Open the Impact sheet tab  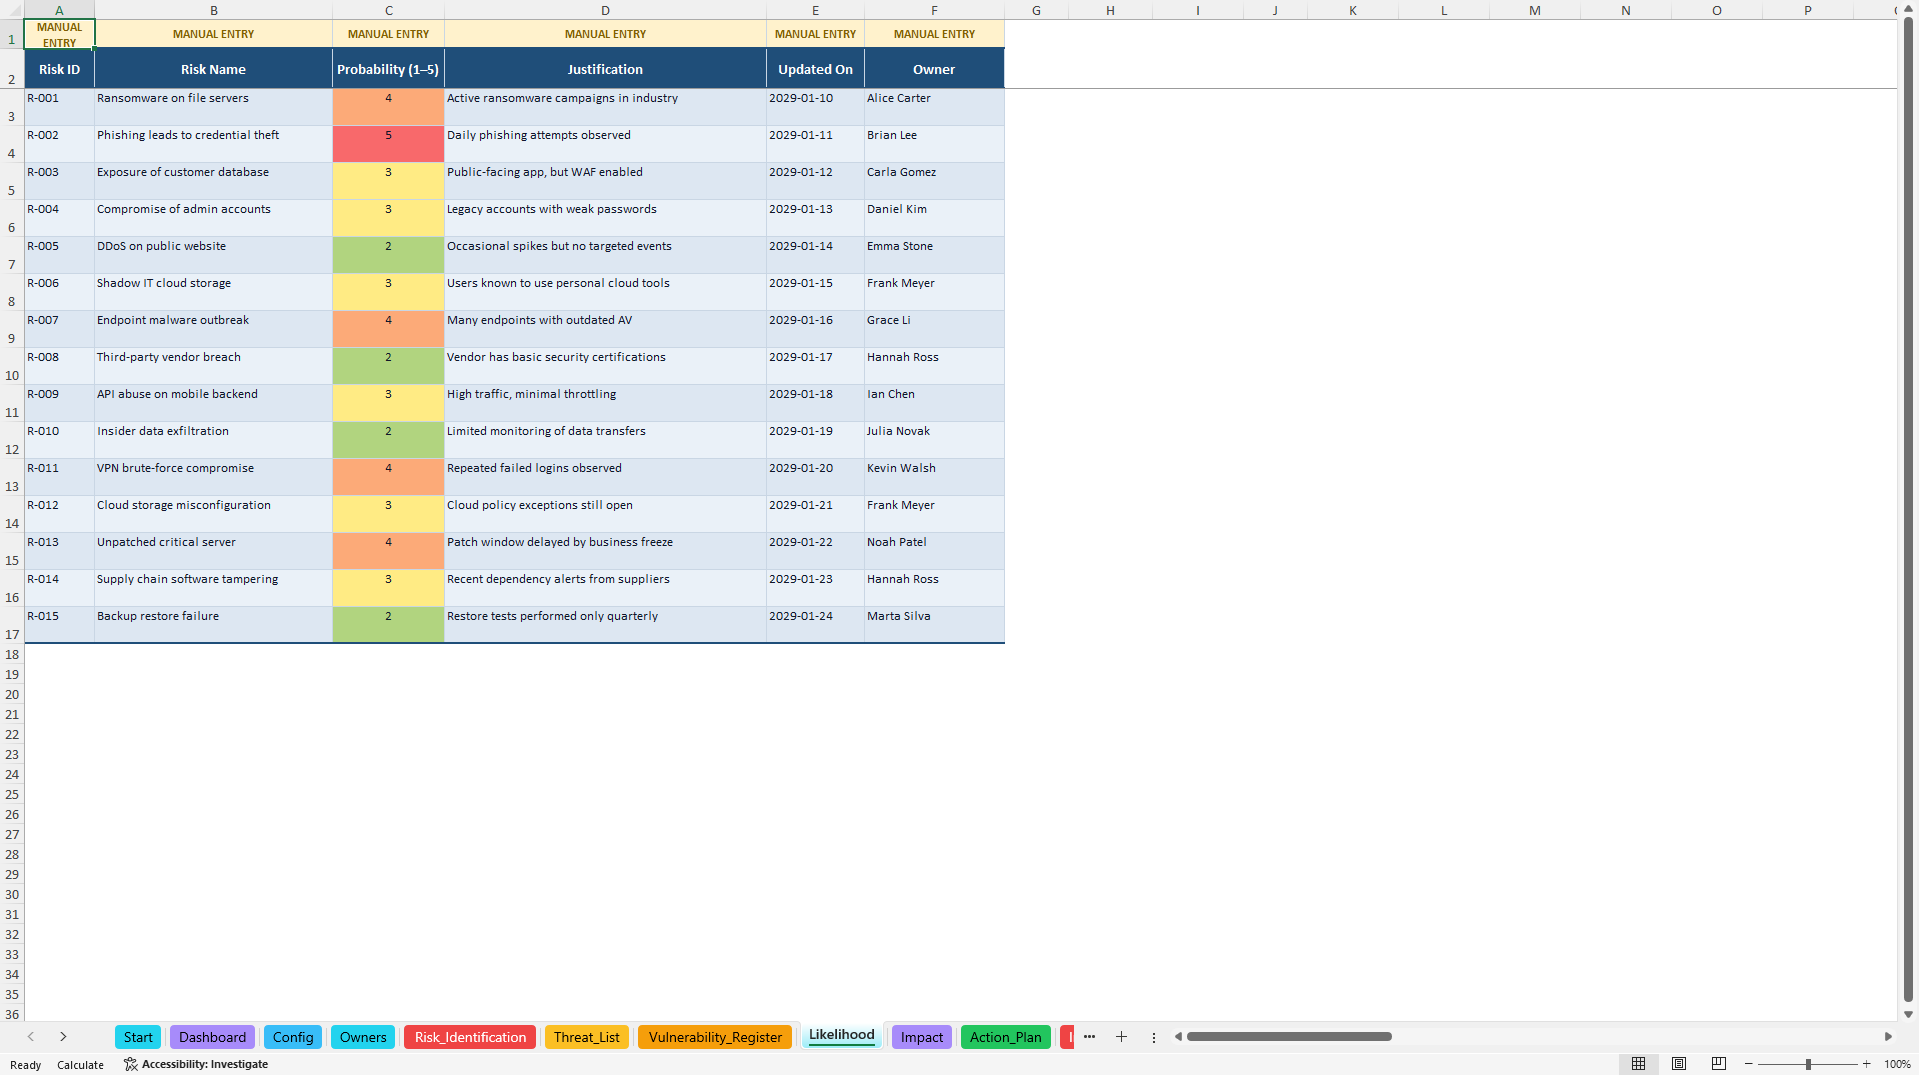coord(921,1037)
